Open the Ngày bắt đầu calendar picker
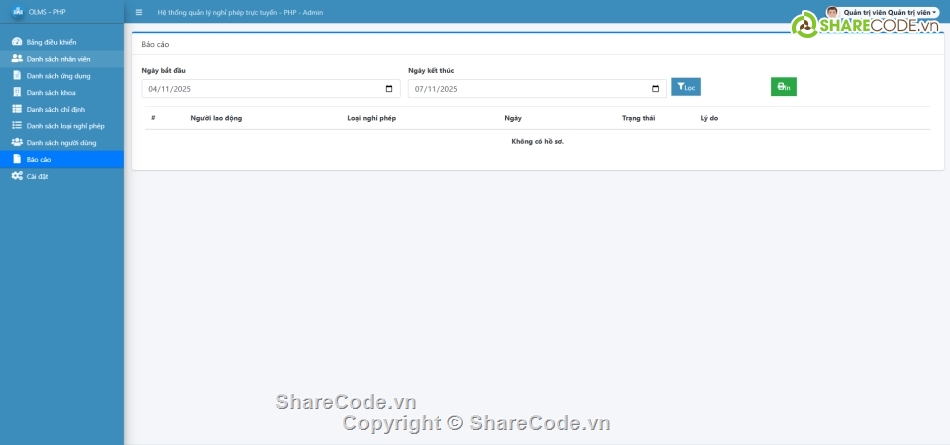Screen dimensions: 950x445 click(x=389, y=89)
